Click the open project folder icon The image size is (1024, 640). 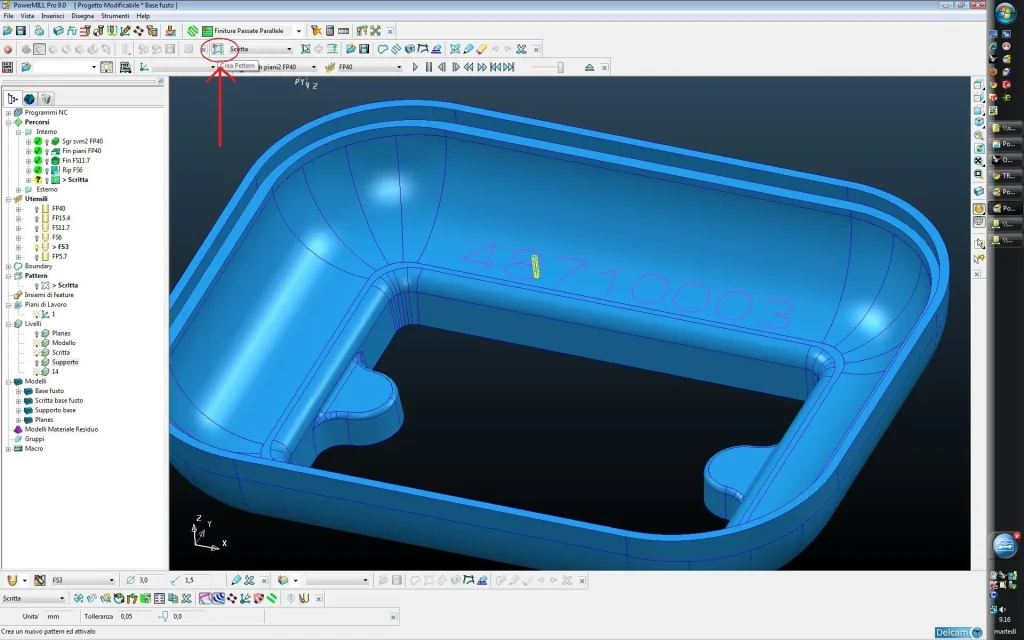[8, 31]
